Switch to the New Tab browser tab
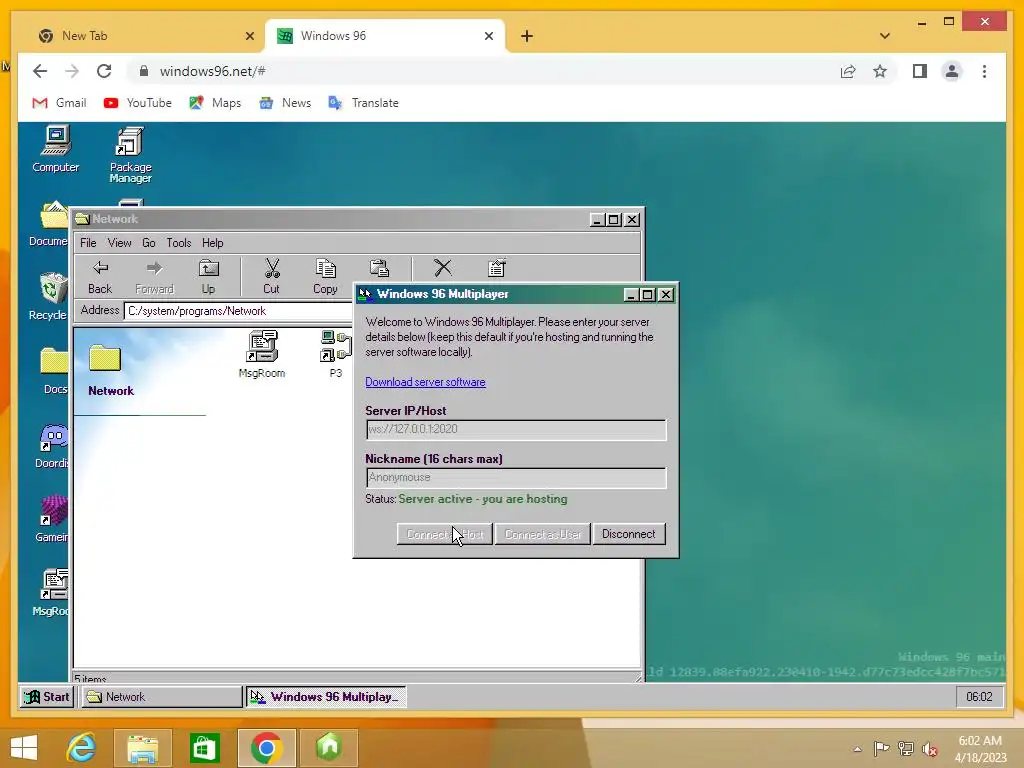This screenshot has height=768, width=1024. tap(145, 36)
